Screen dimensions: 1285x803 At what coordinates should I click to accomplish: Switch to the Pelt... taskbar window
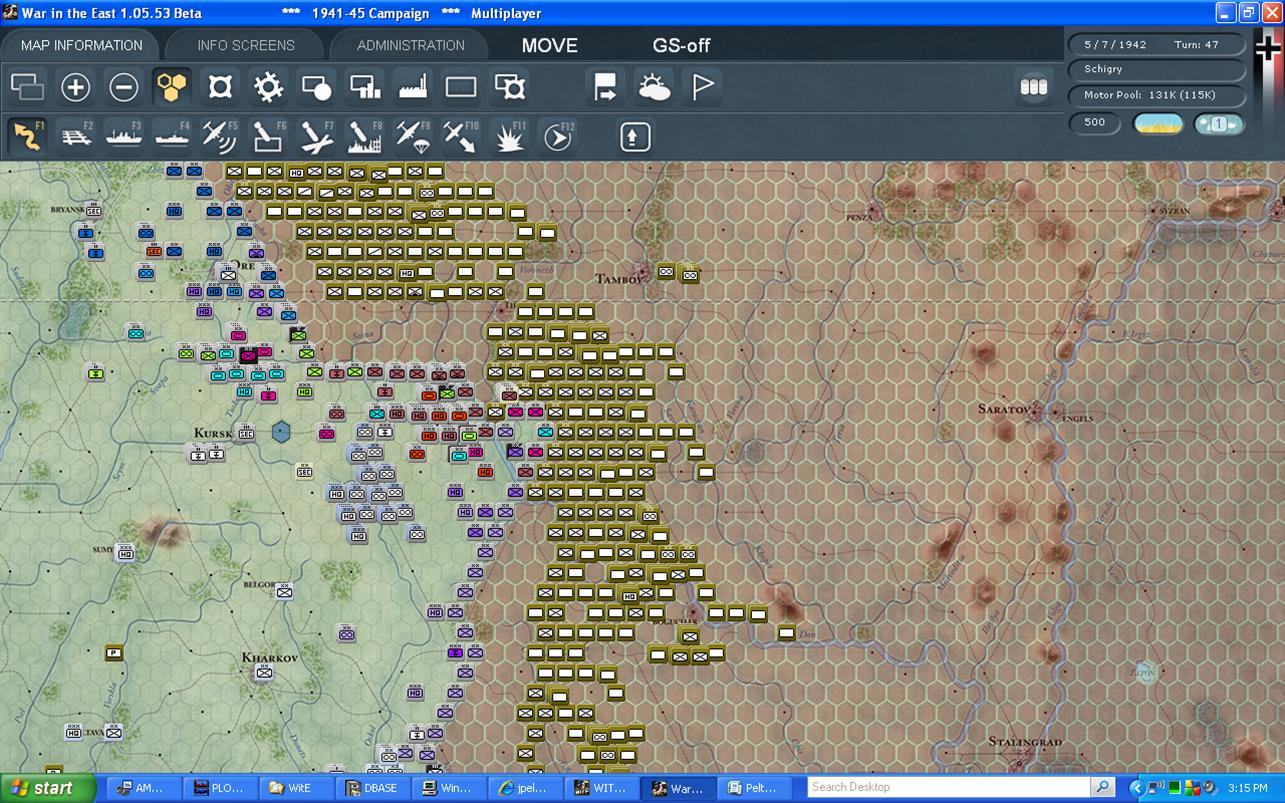755,788
